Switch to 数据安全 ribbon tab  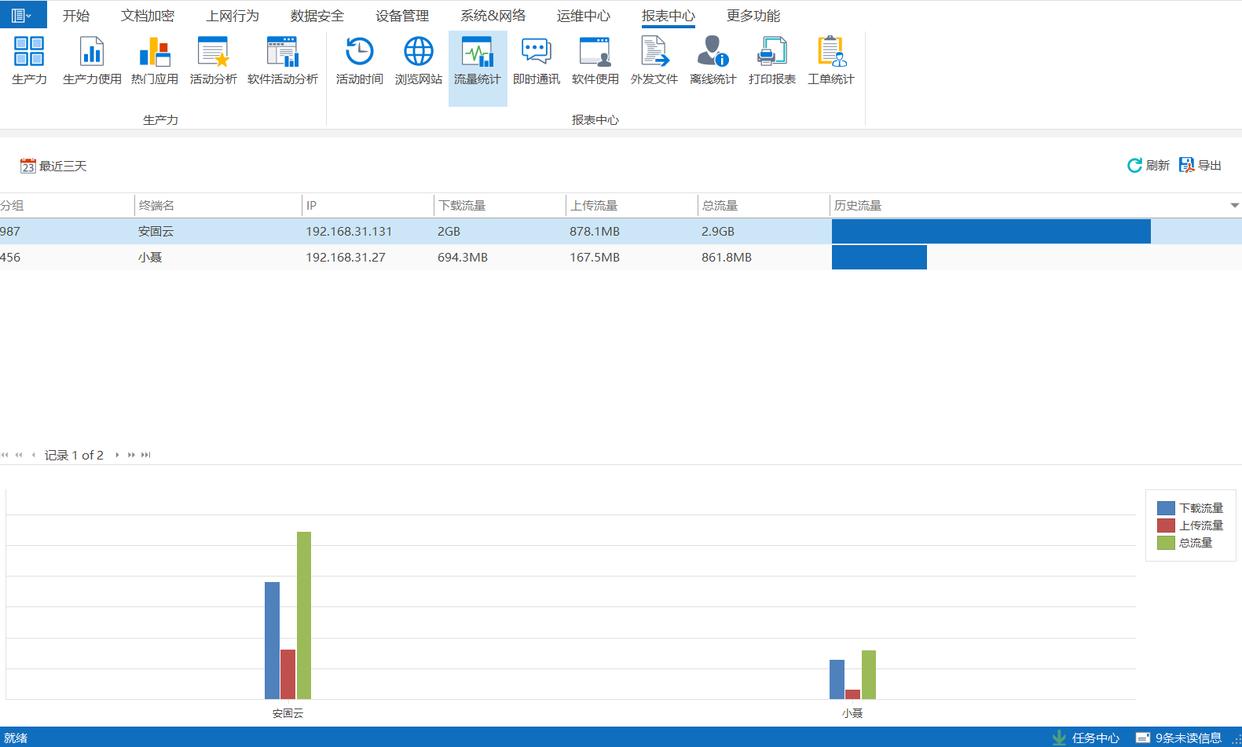pyautogui.click(x=317, y=16)
